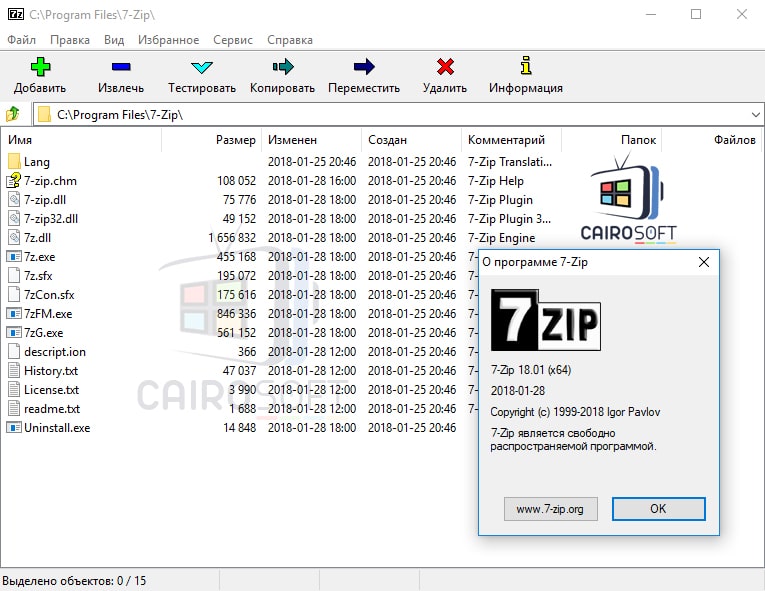Click the 7zG.exe application icon
The width and height of the screenshot is (765, 591).
tap(14, 333)
